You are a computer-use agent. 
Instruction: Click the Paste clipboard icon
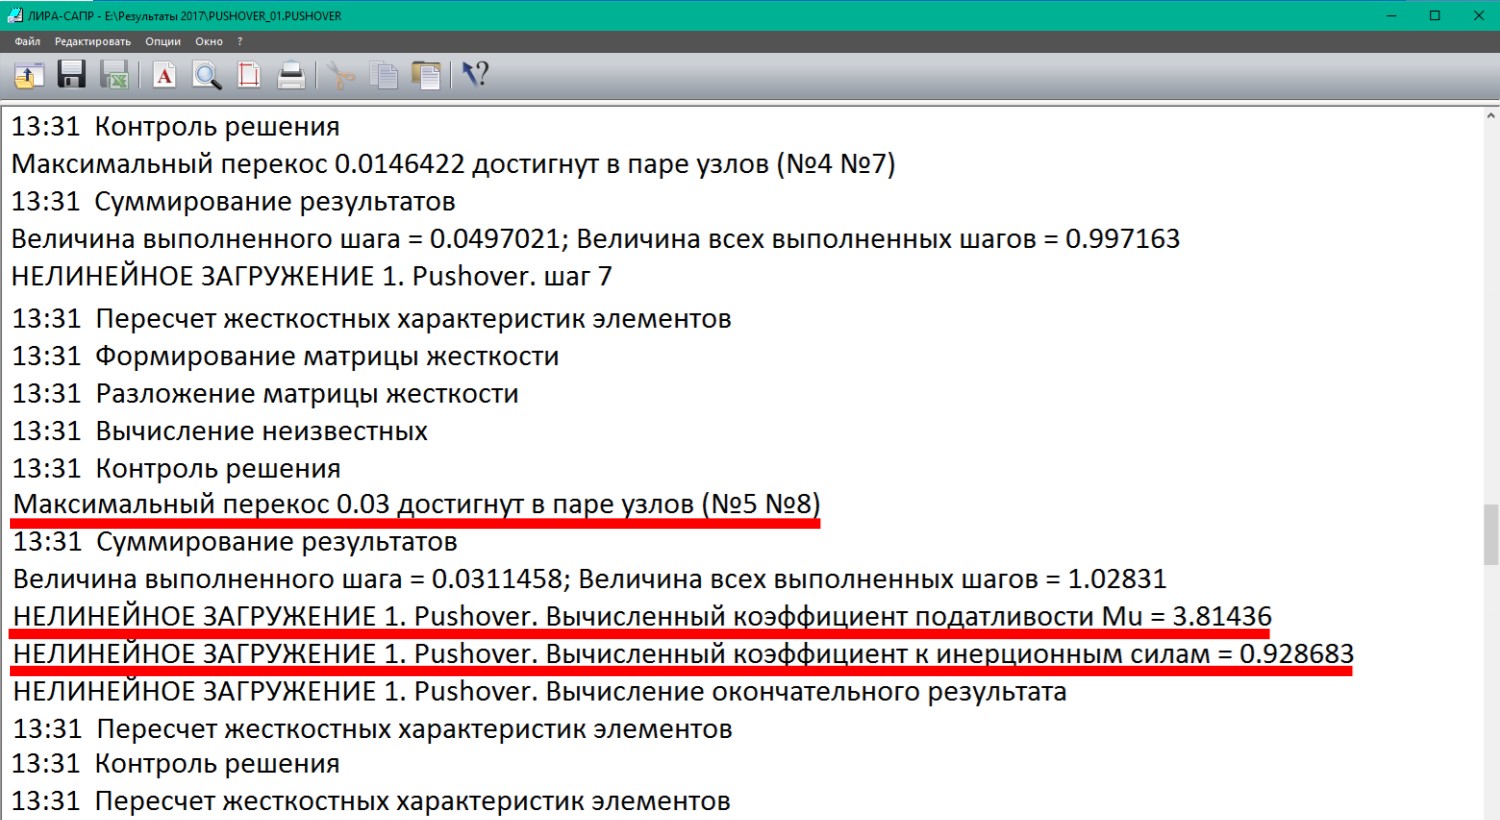(x=426, y=75)
